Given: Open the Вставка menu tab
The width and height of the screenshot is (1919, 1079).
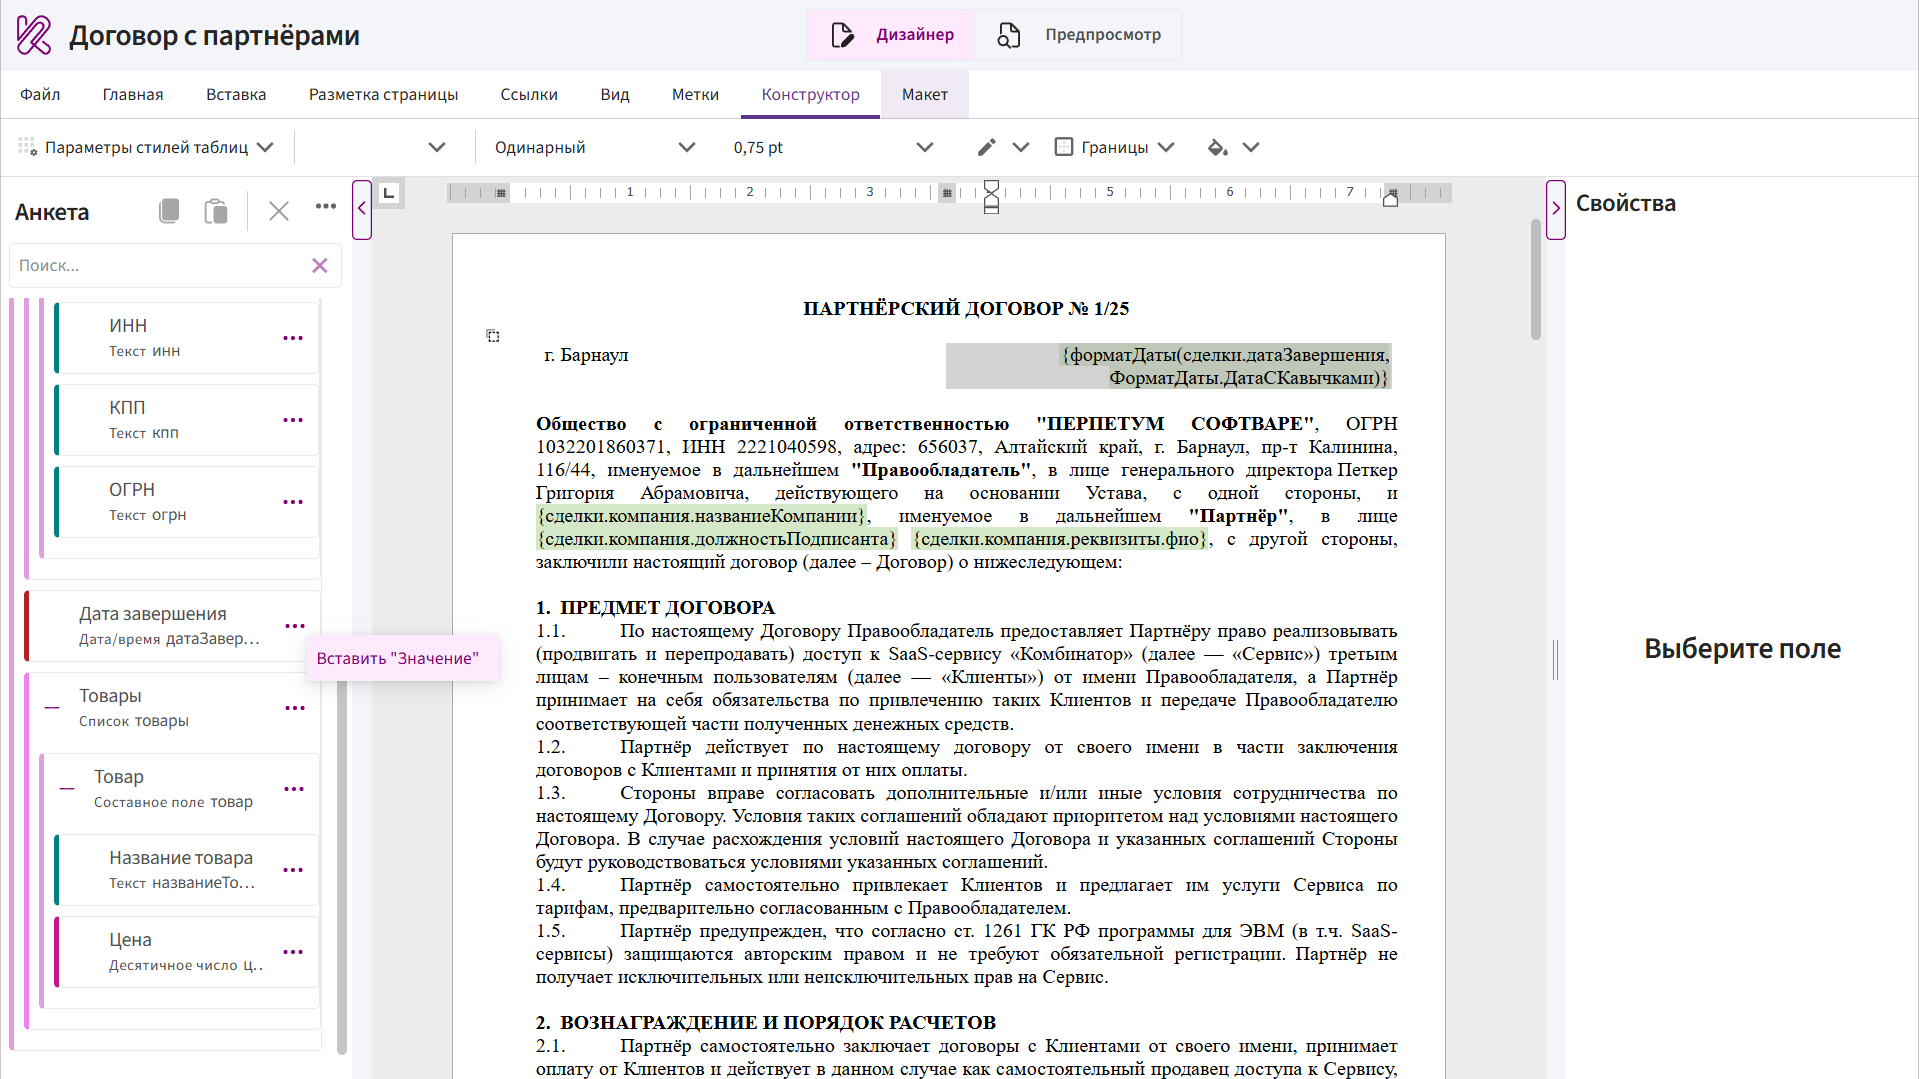Looking at the screenshot, I should click(236, 94).
